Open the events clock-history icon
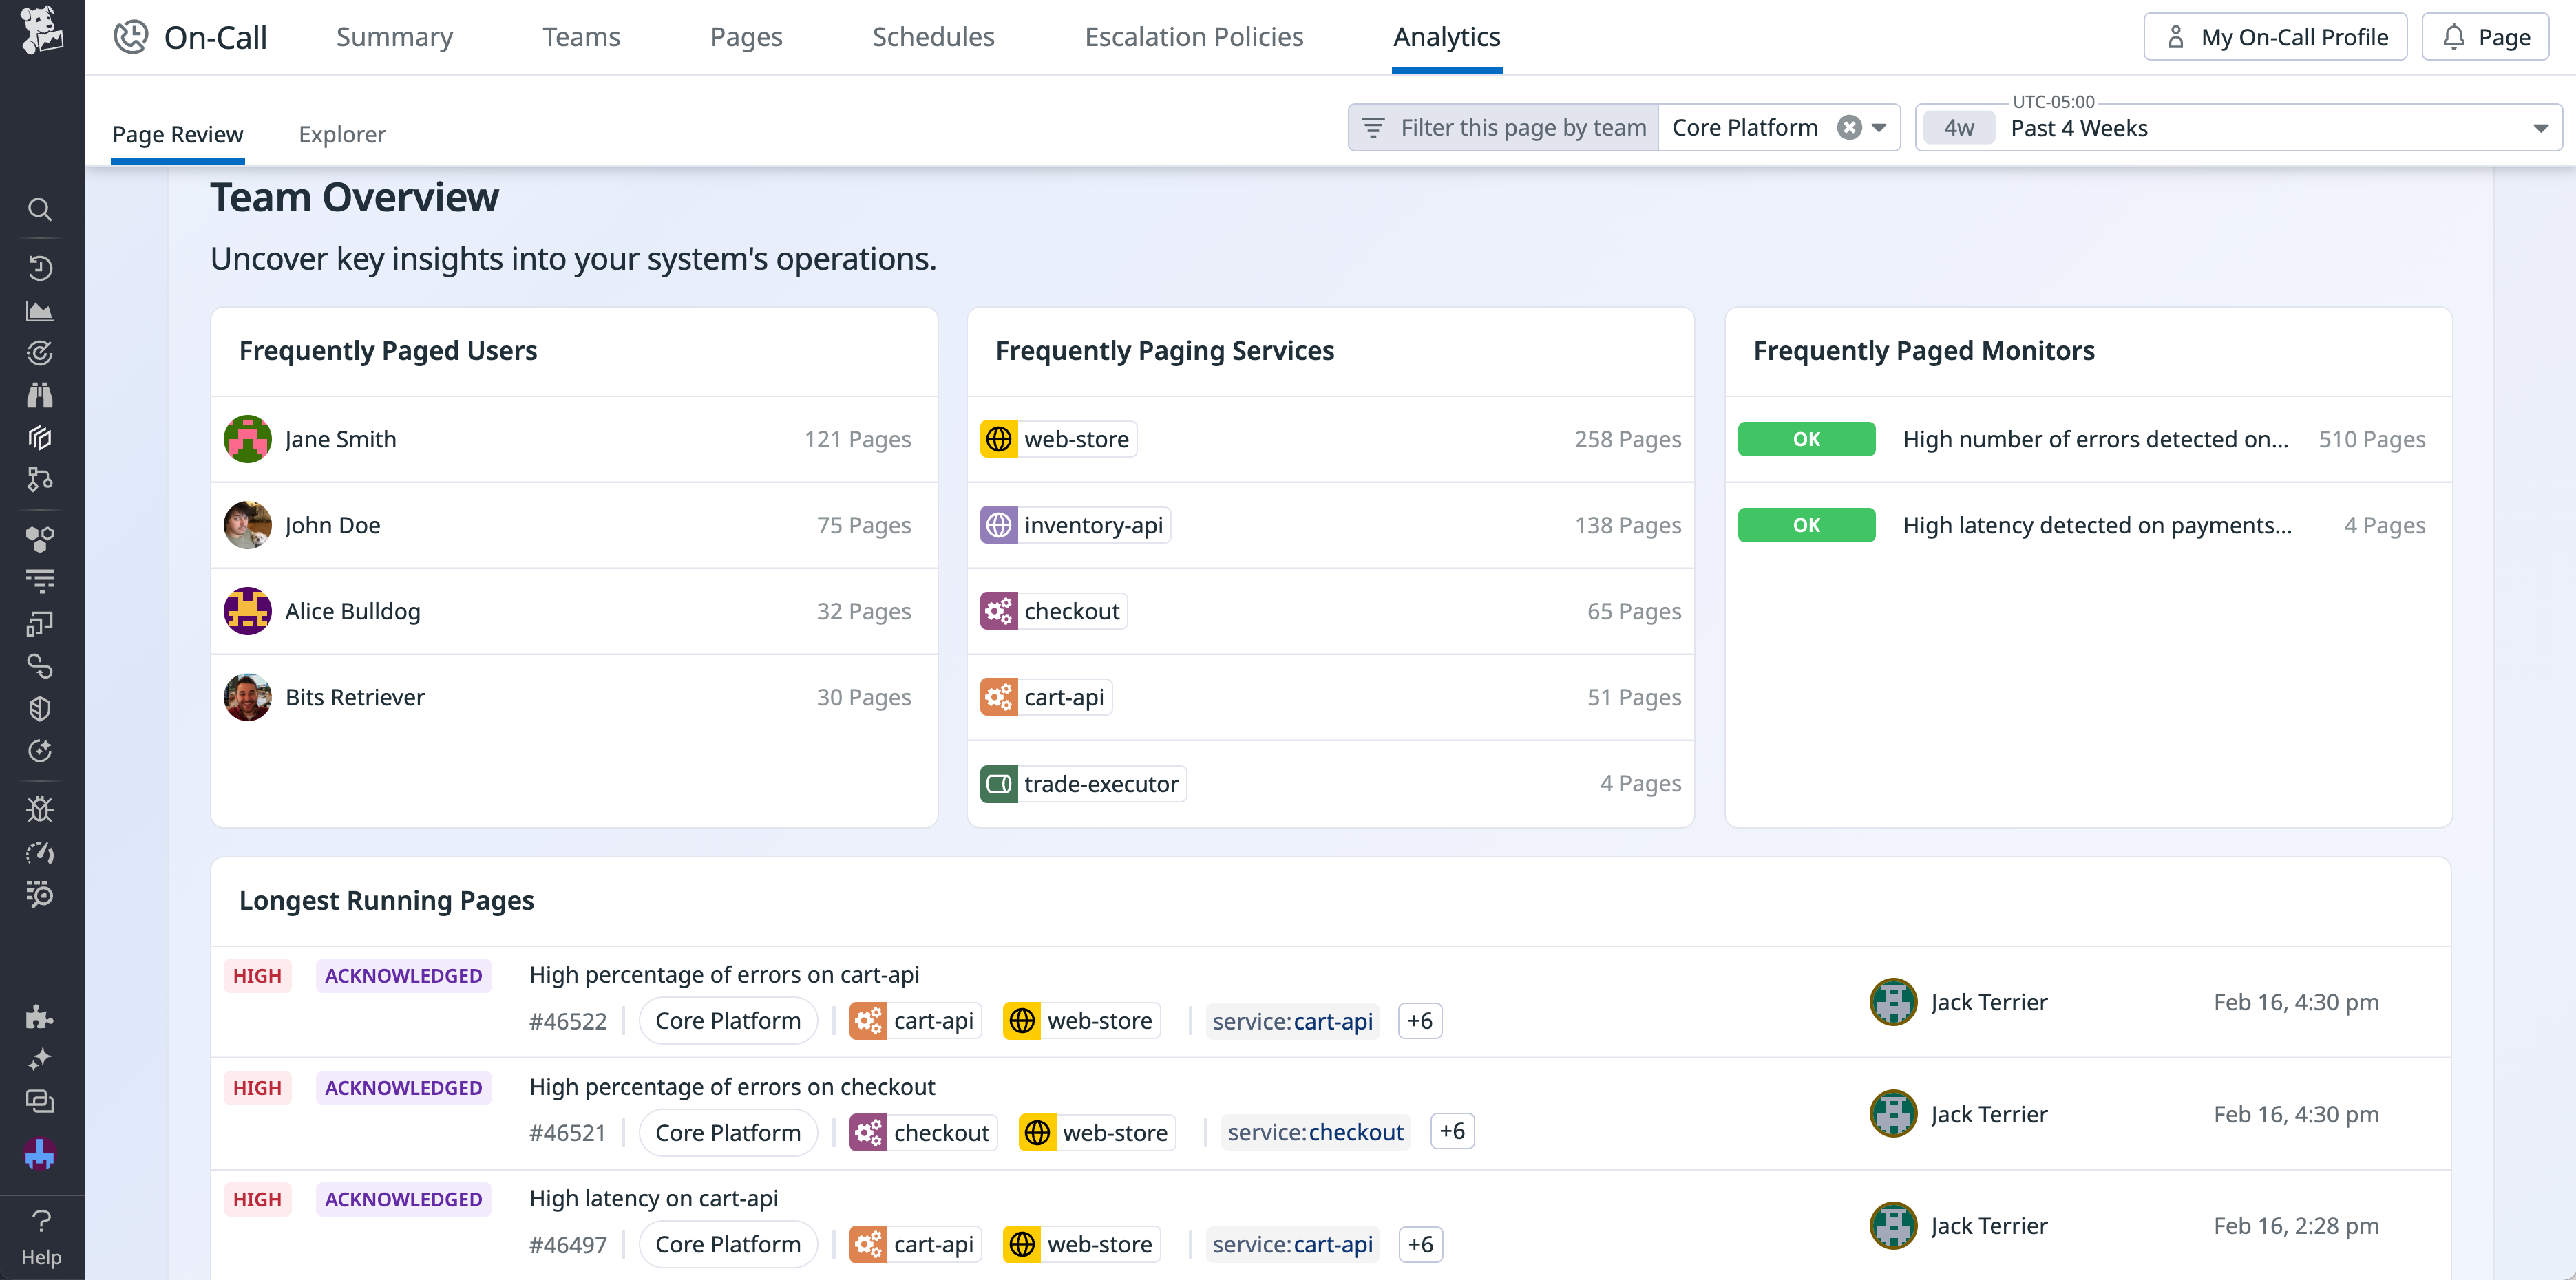Screen dimensions: 2576x1280 pyautogui.click(x=40, y=268)
